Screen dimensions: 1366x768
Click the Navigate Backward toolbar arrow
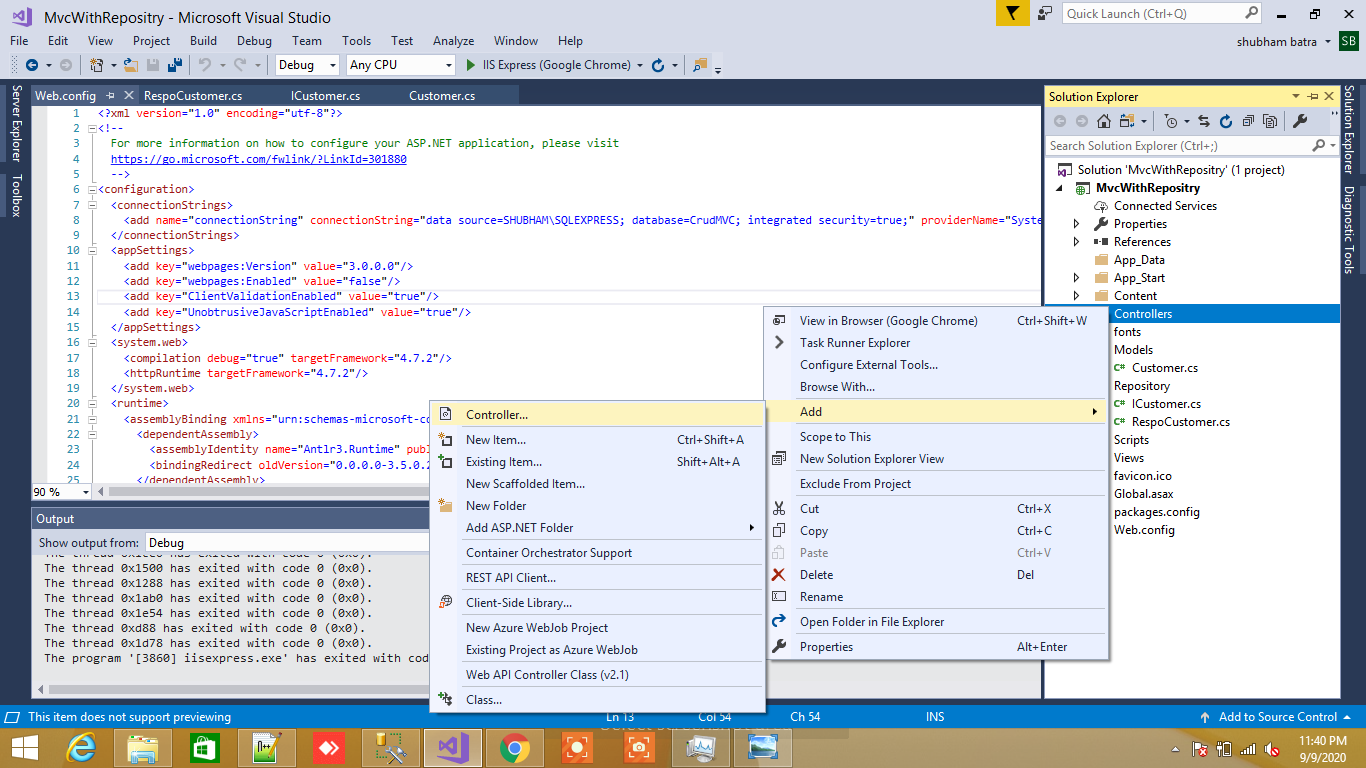coord(32,65)
